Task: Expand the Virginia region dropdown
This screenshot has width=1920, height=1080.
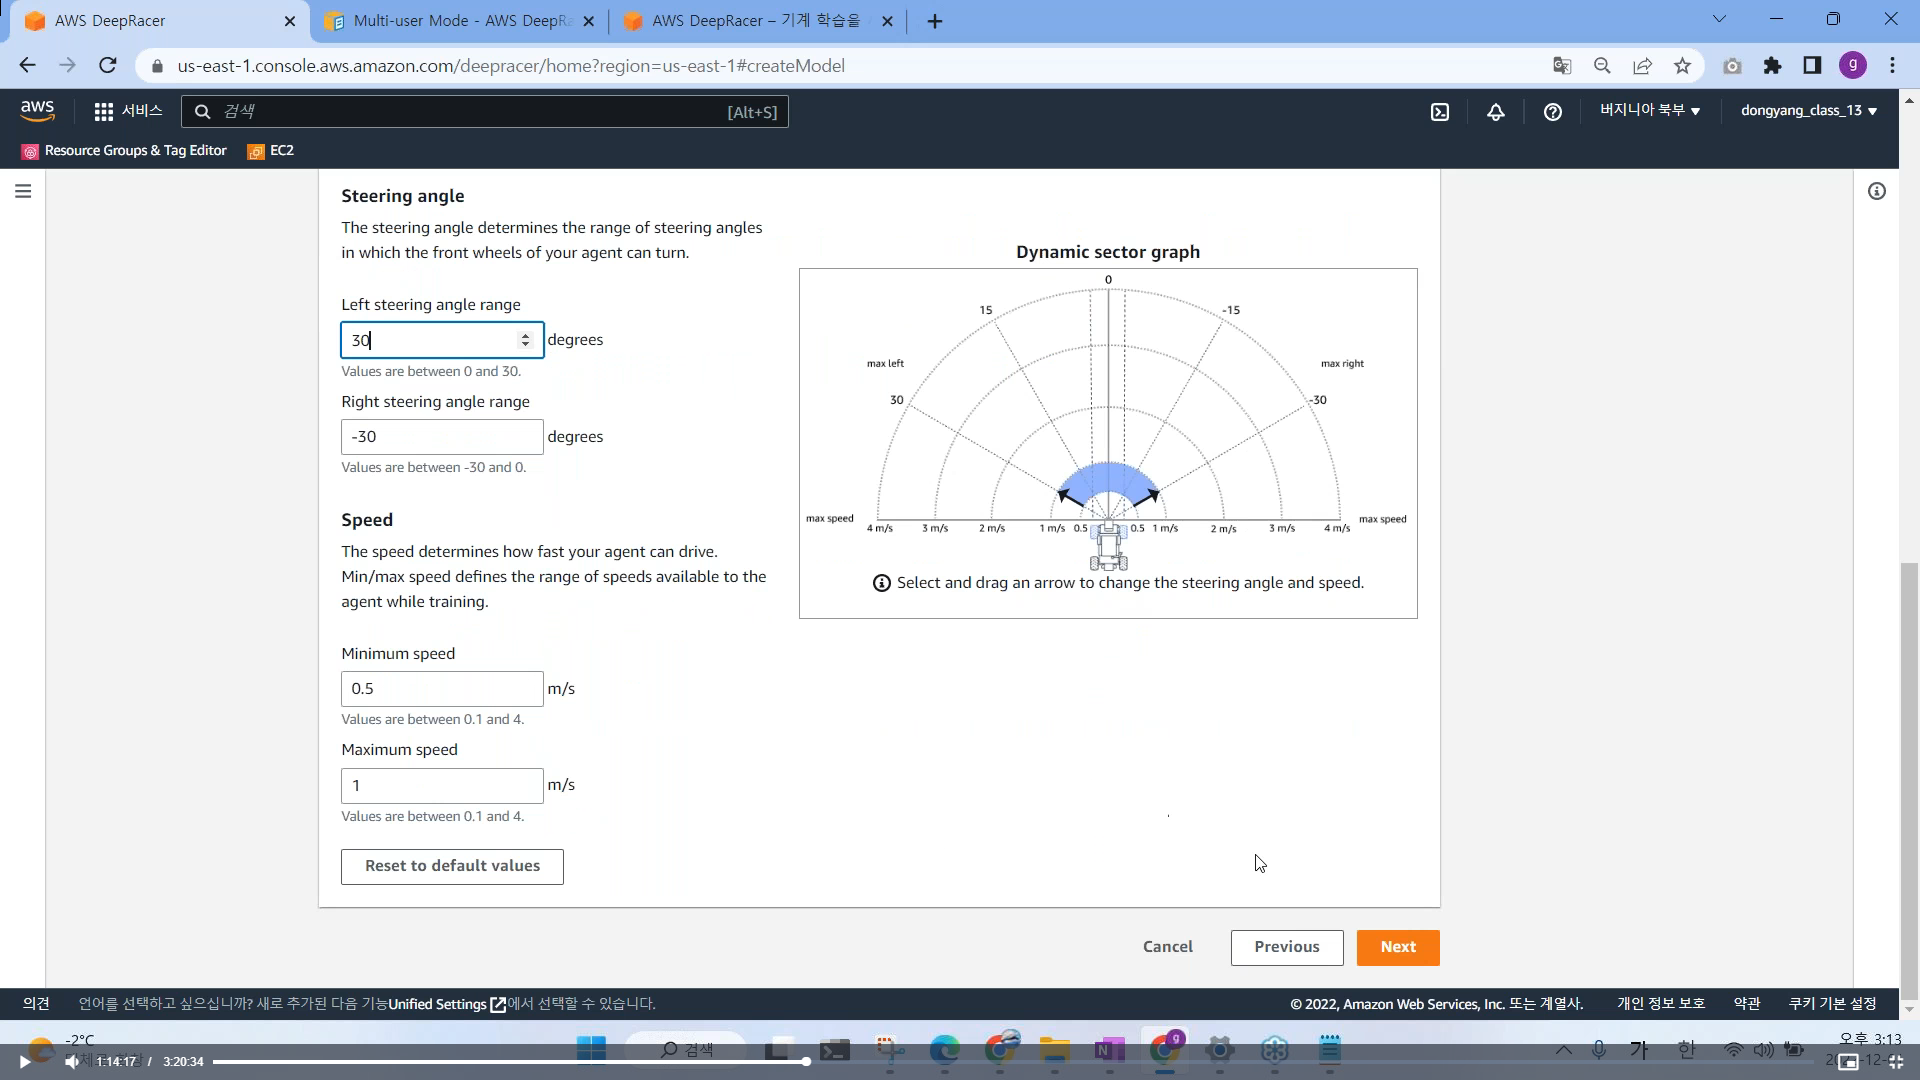Action: 1649,110
